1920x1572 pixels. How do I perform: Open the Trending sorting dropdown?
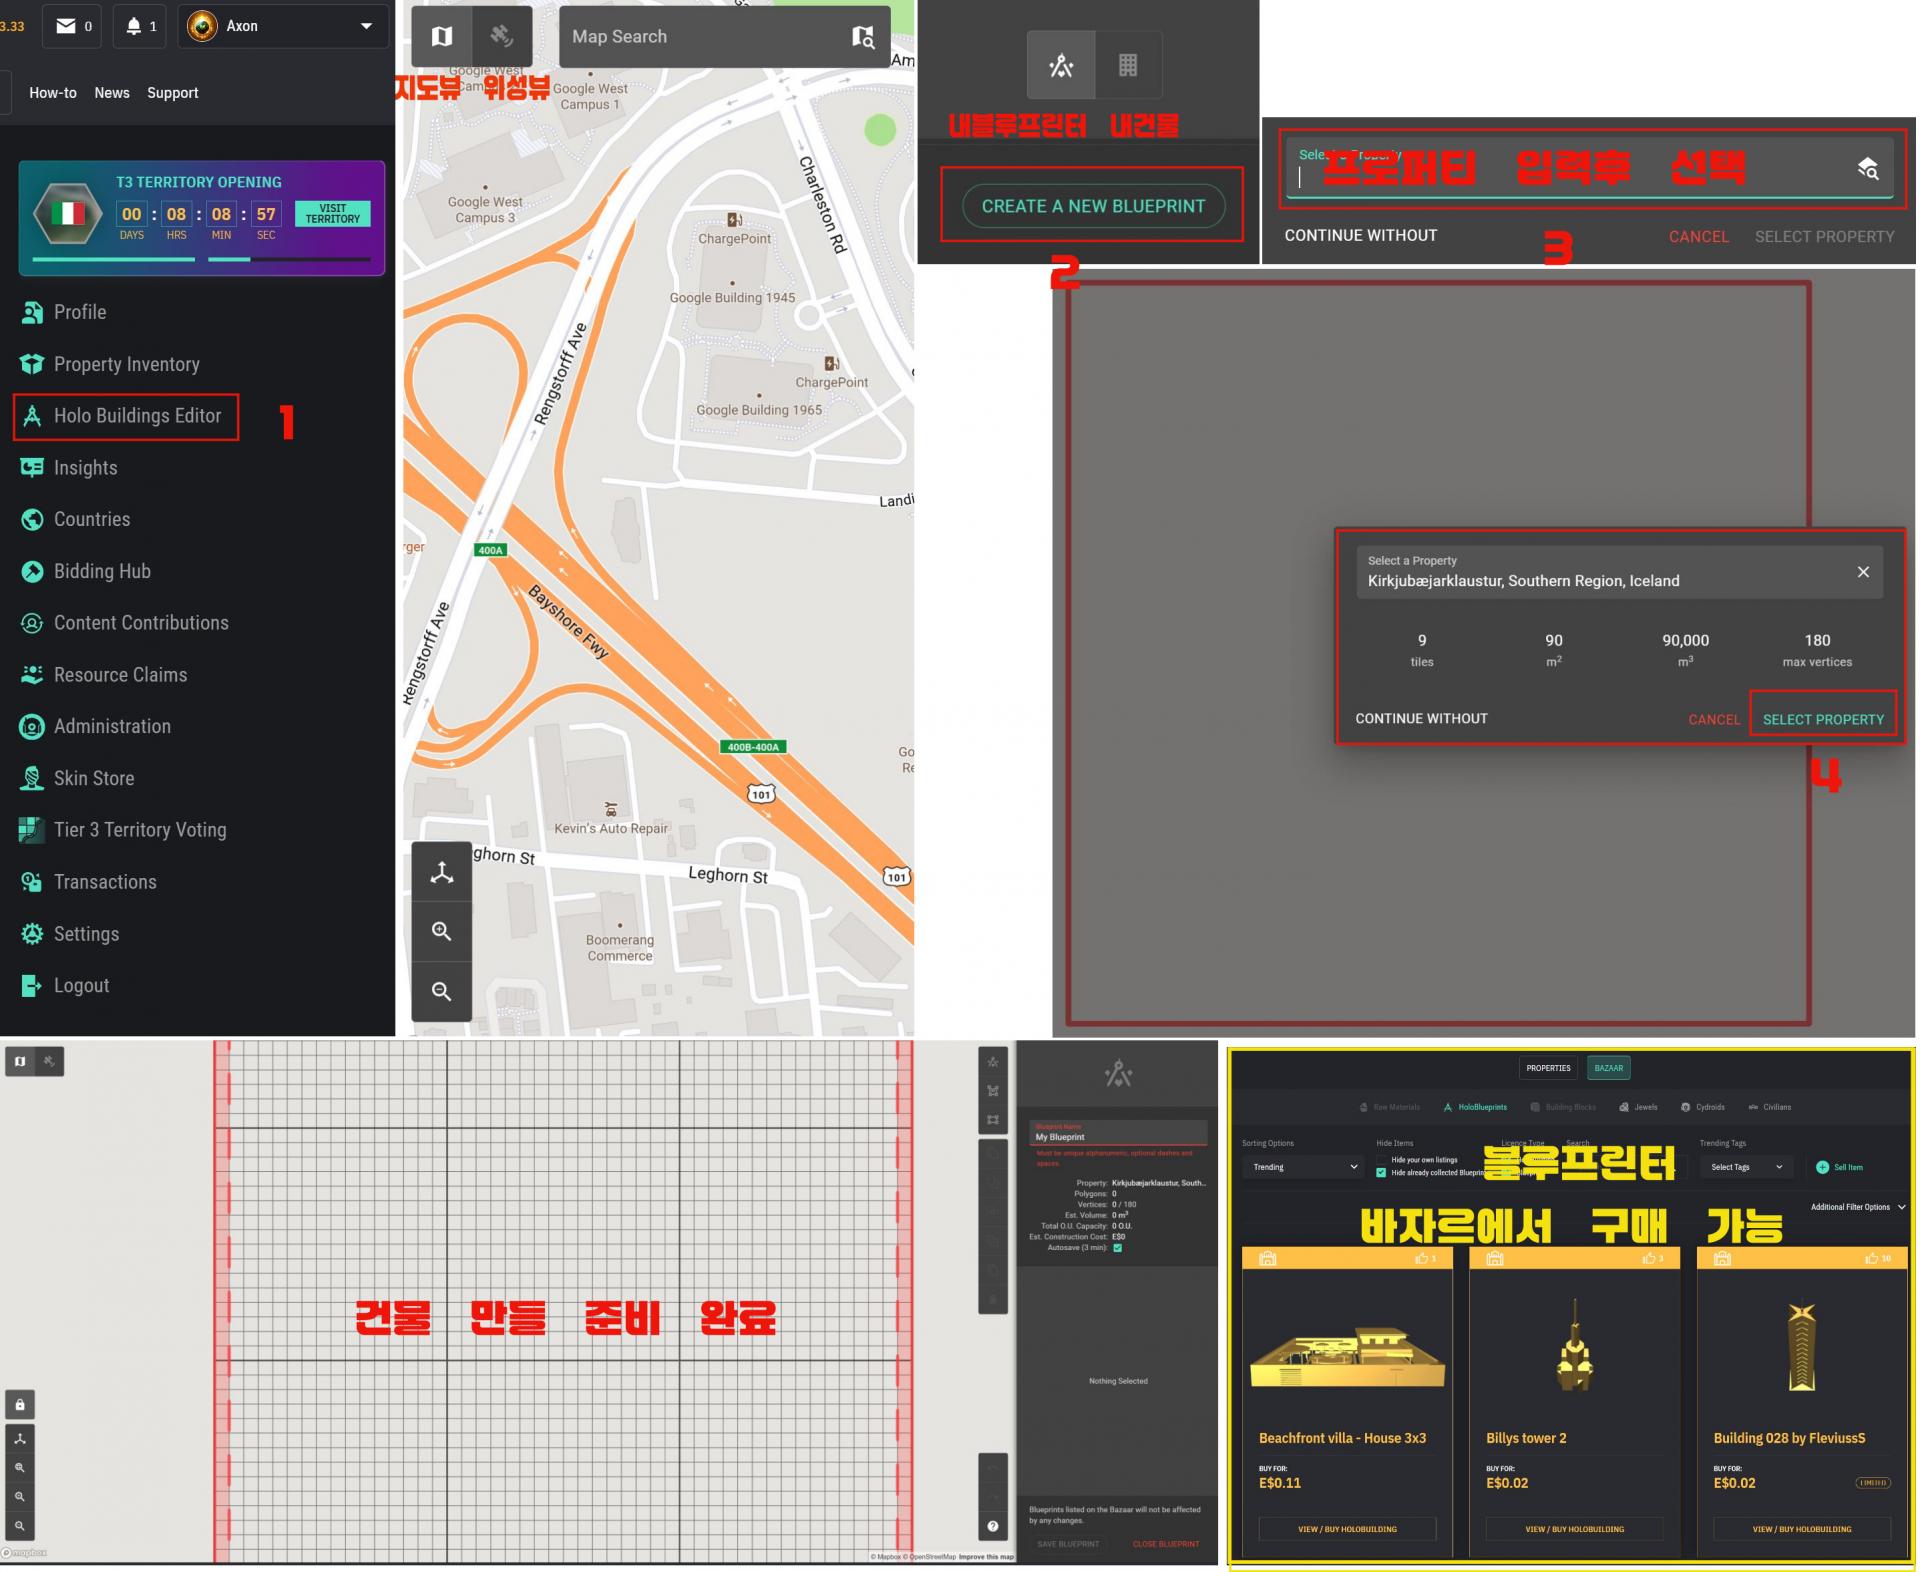pyautogui.click(x=1303, y=1167)
